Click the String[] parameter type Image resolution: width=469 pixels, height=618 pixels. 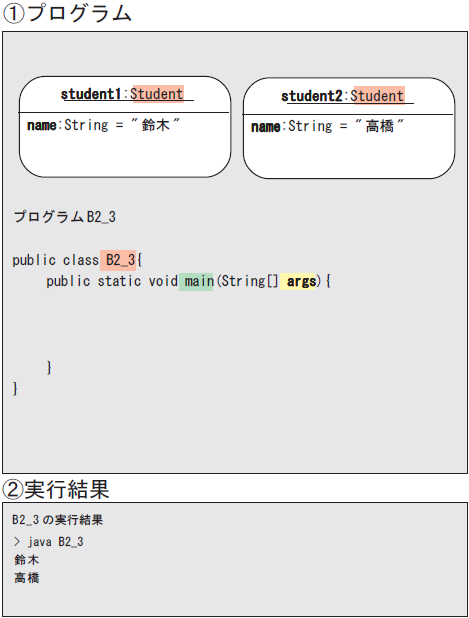(x=249, y=281)
